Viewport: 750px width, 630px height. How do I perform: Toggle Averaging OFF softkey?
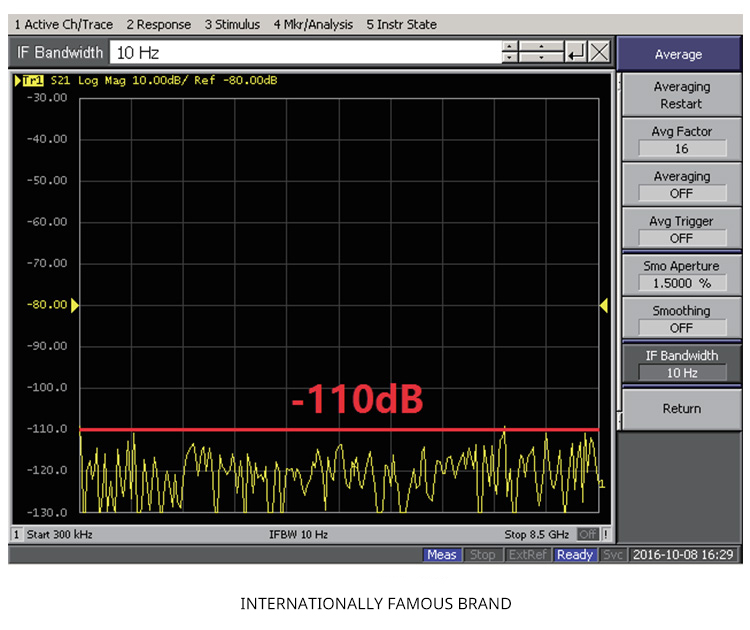pos(681,184)
